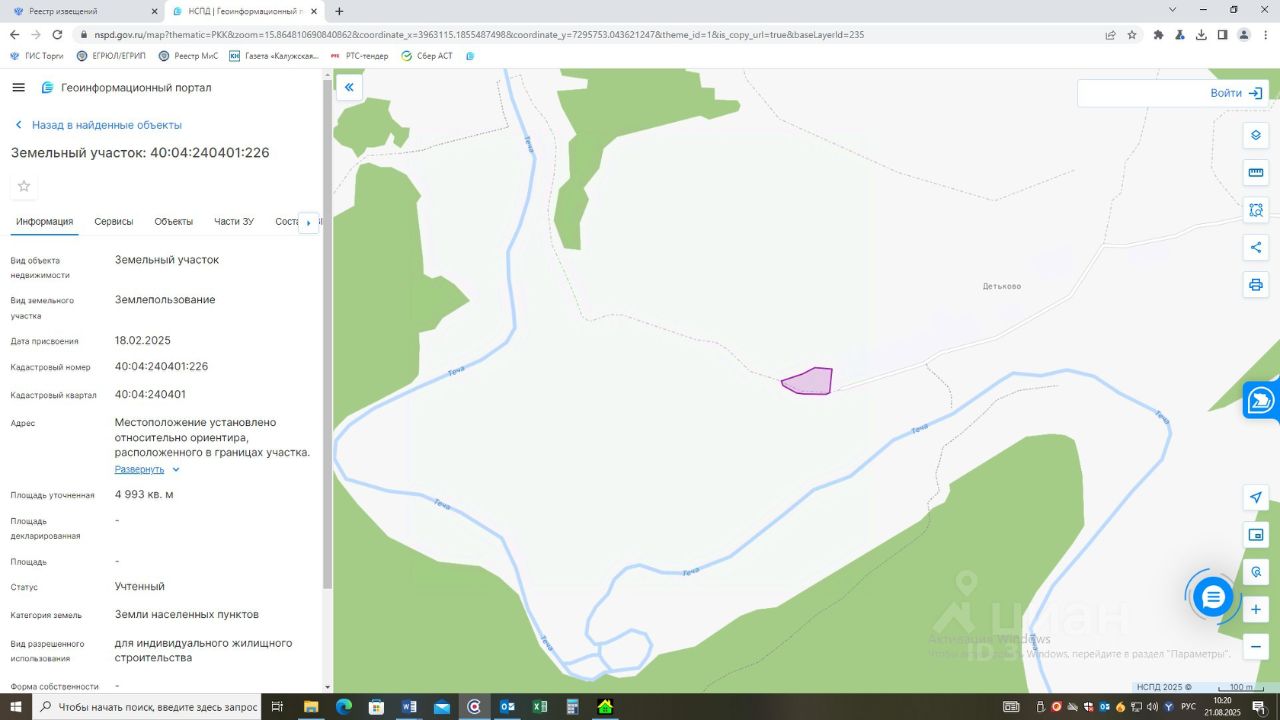This screenshot has width=1280, height=720.
Task: Open Task View from the taskbar
Action: click(278, 707)
